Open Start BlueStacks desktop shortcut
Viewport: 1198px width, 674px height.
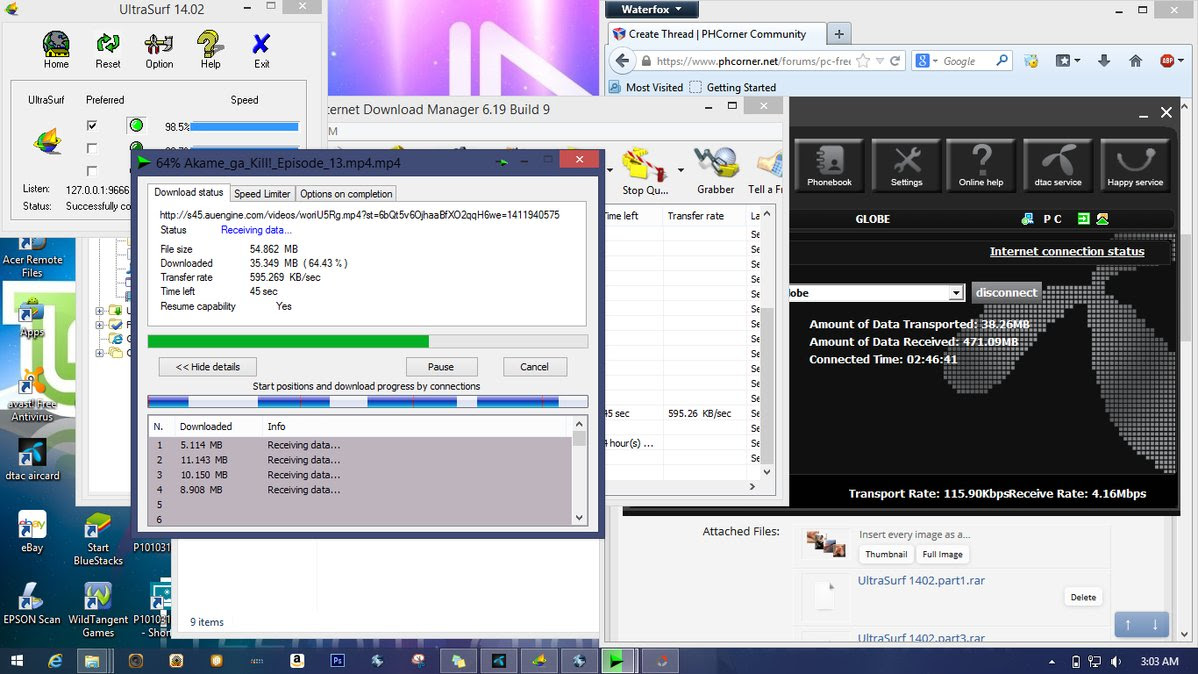tap(98, 539)
